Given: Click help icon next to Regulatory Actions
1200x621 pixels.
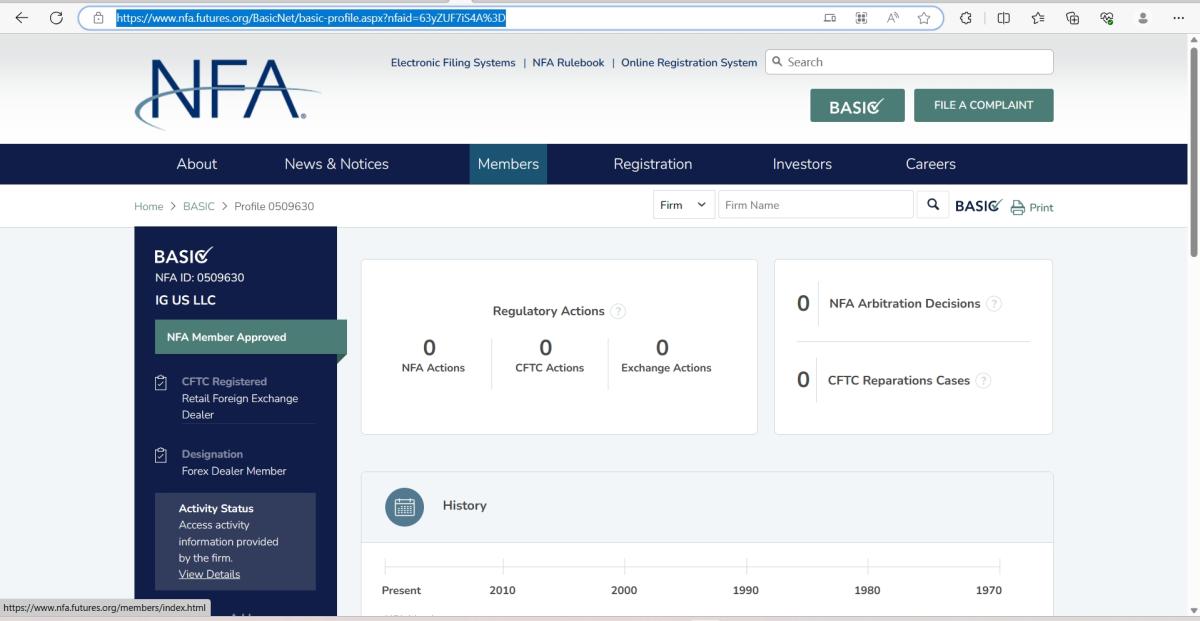Looking at the screenshot, I should point(618,311).
